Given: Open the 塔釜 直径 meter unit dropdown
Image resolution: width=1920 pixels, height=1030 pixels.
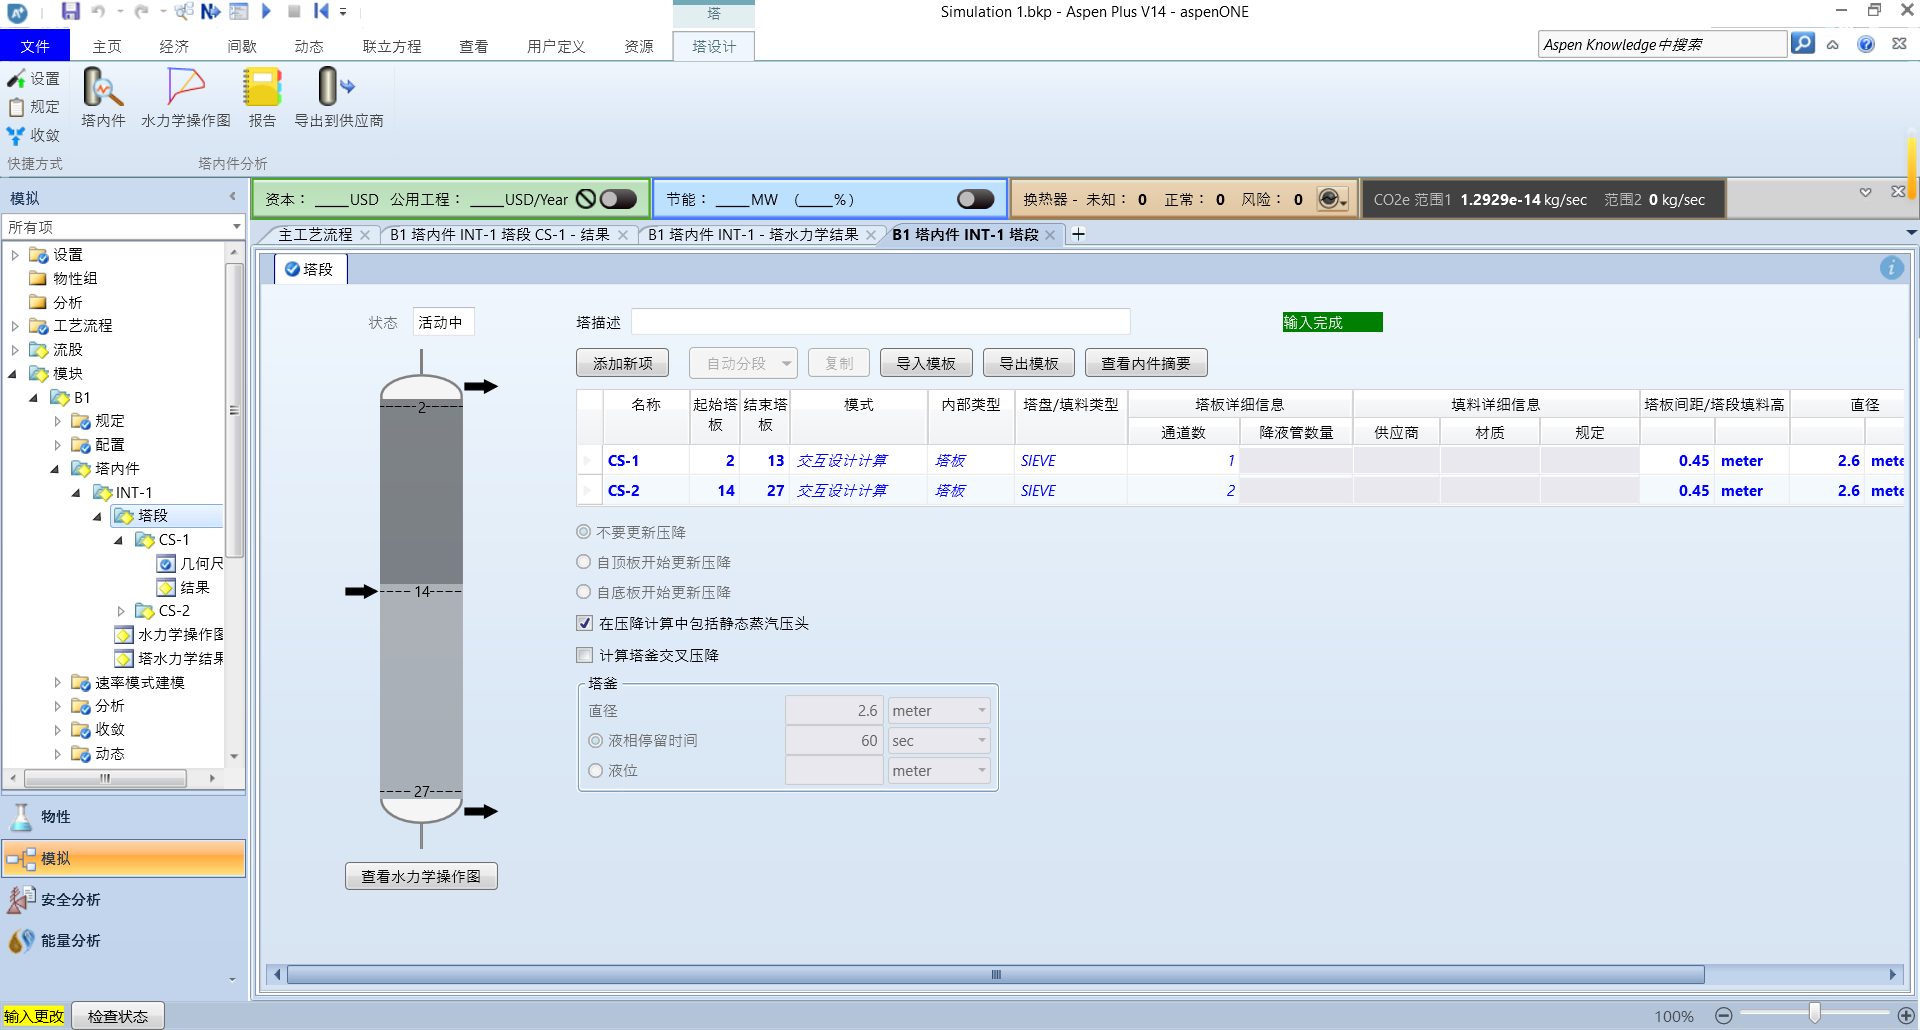Looking at the screenshot, I should [981, 711].
